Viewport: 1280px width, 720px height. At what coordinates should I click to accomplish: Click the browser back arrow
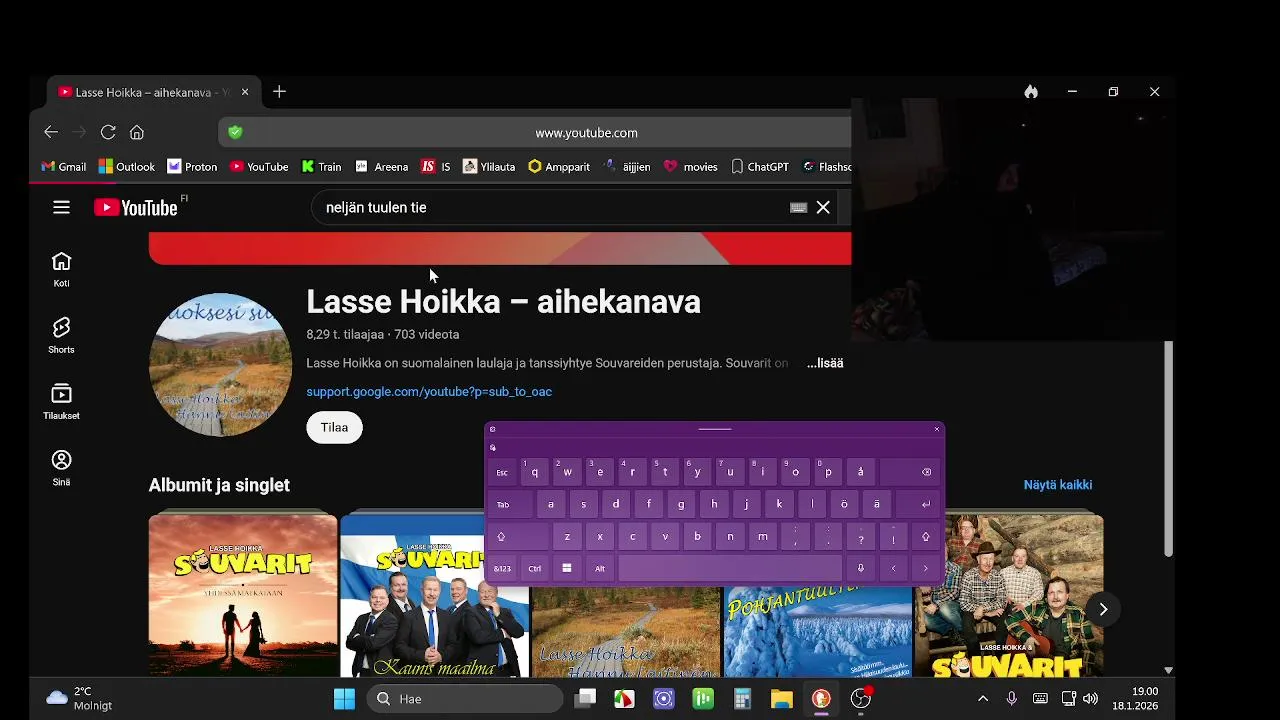tap(51, 132)
